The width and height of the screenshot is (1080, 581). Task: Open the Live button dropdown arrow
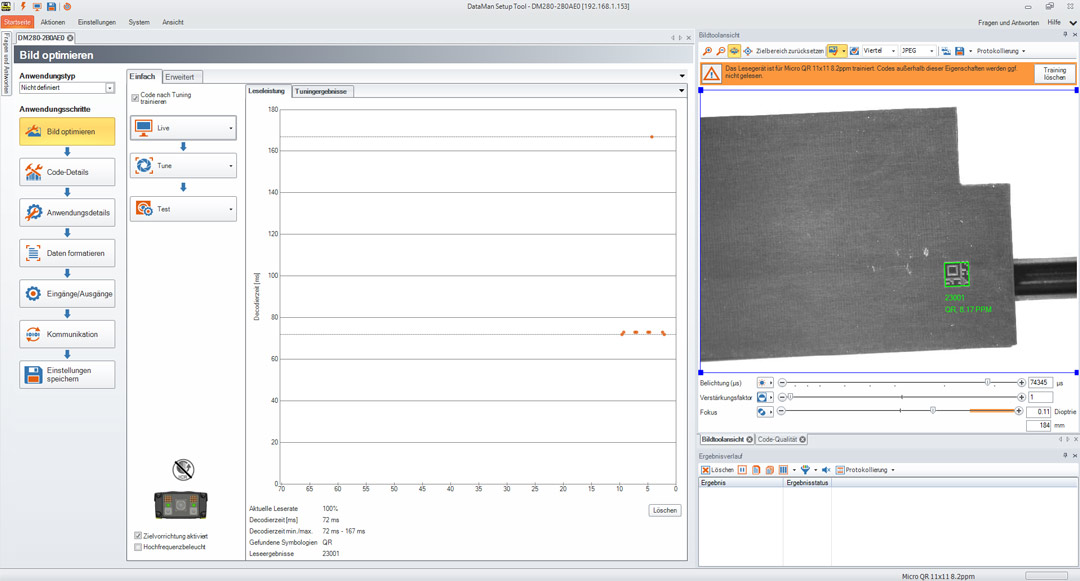[x=231, y=128]
